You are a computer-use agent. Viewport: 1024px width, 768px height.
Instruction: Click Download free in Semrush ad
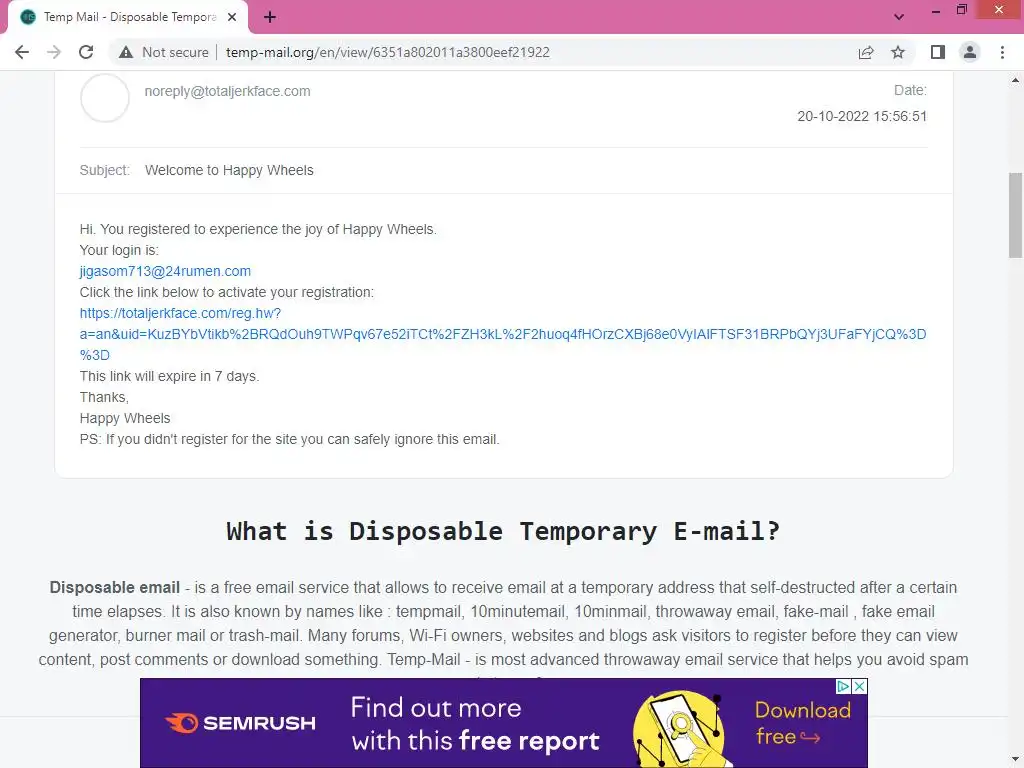click(802, 723)
